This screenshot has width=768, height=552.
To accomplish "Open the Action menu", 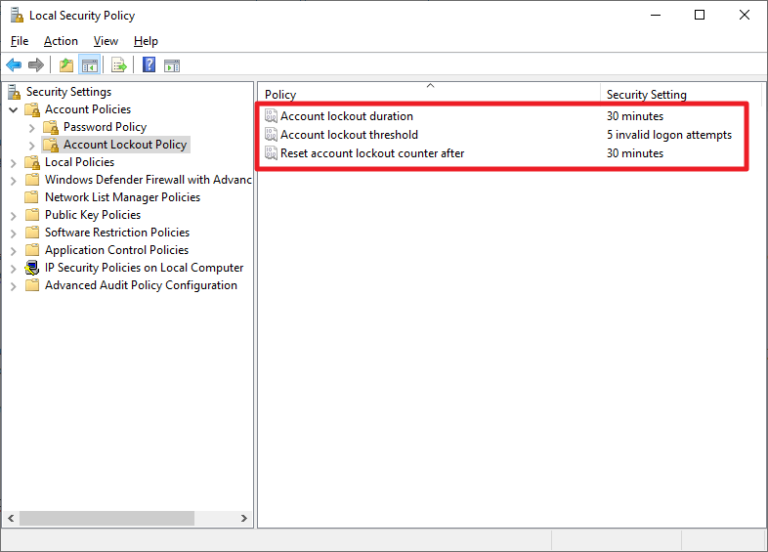I will click(61, 41).
